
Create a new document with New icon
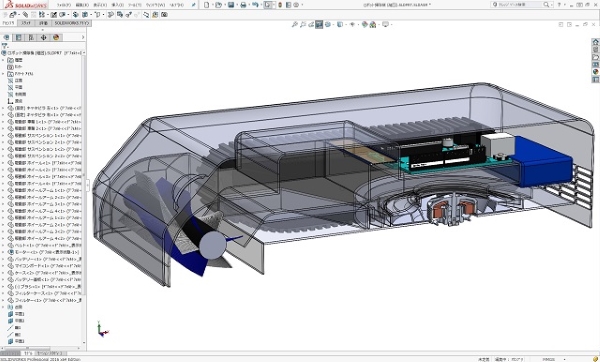(207, 5)
